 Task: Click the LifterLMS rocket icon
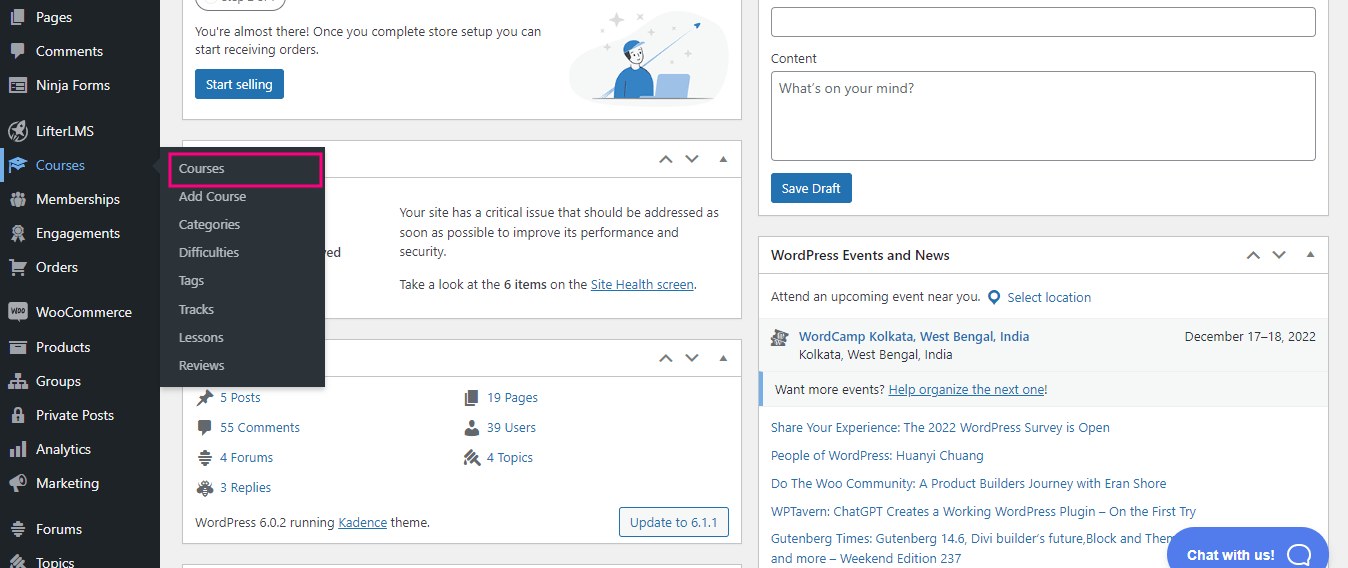(x=17, y=131)
